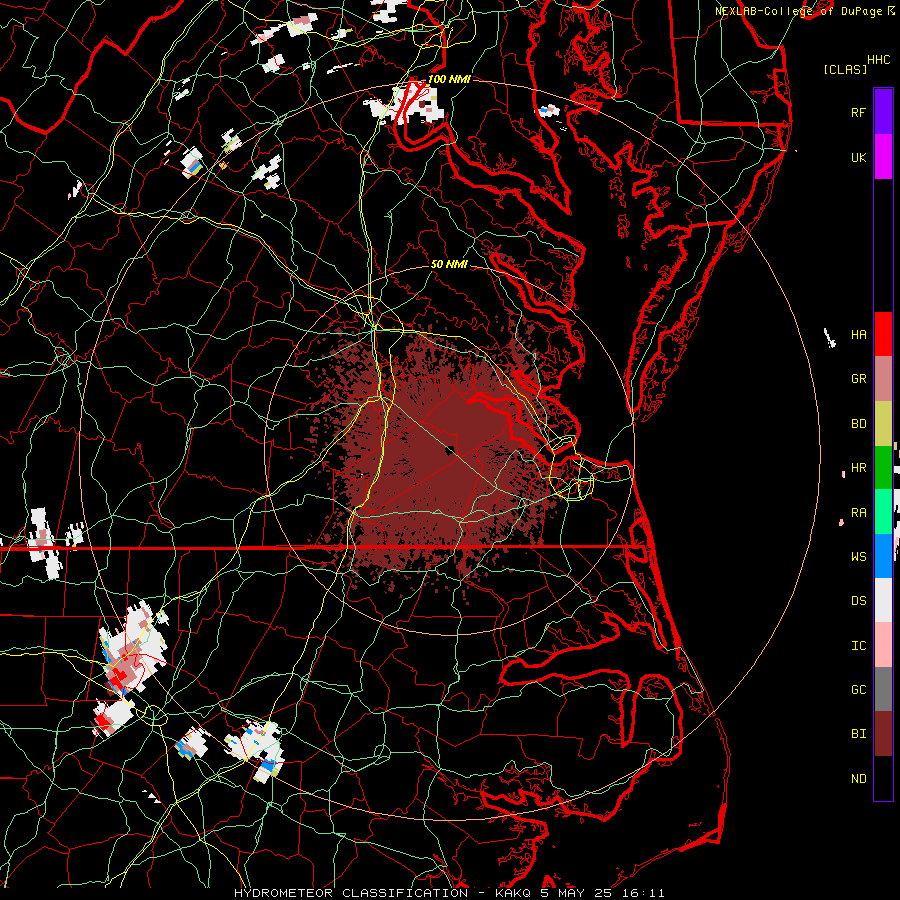Click the DS white legend swatch
This screenshot has height=900, width=900.
[883, 600]
